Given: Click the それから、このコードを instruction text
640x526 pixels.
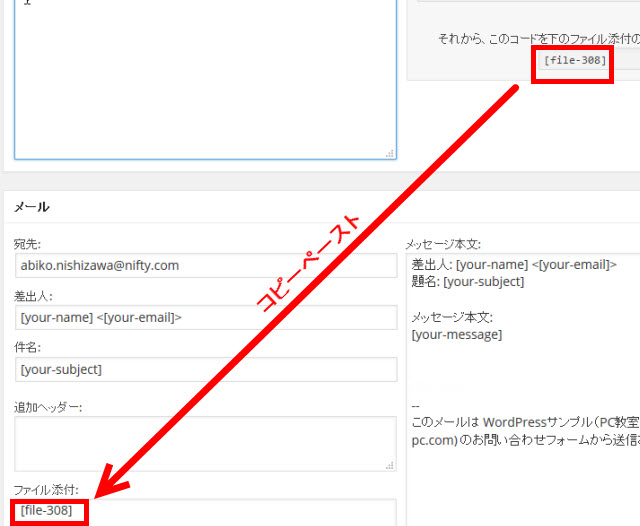Looking at the screenshot, I should 539,39.
